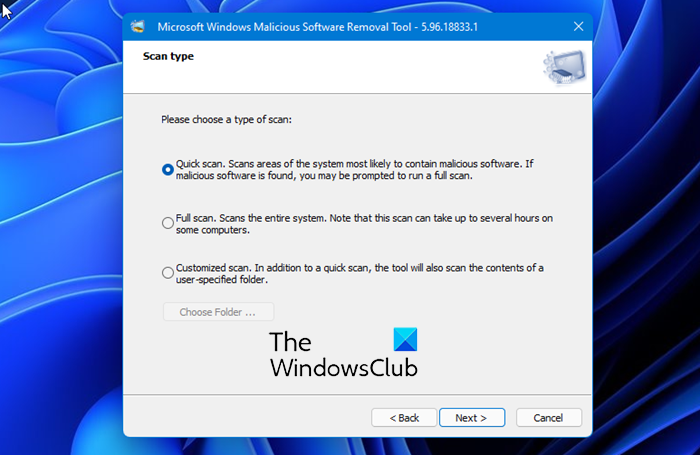This screenshot has height=455, width=700.
Task: Close the Malicious Software Removal Tool window
Action: (579, 27)
